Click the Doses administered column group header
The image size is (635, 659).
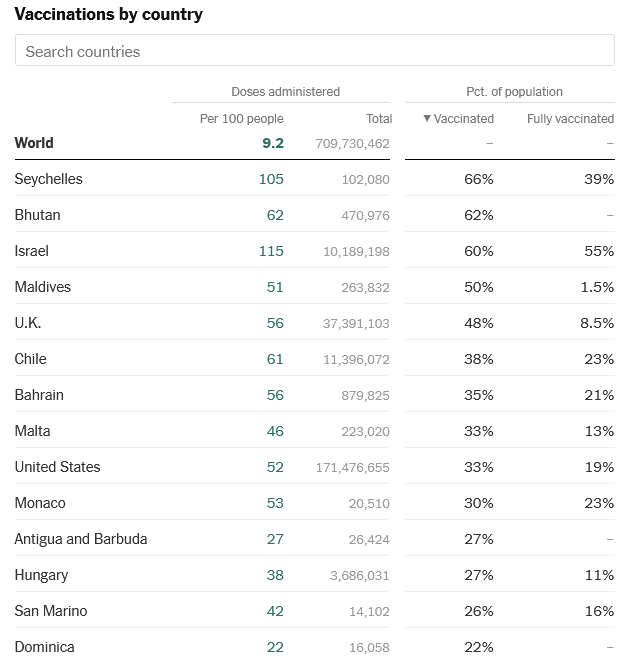pyautogui.click(x=285, y=91)
